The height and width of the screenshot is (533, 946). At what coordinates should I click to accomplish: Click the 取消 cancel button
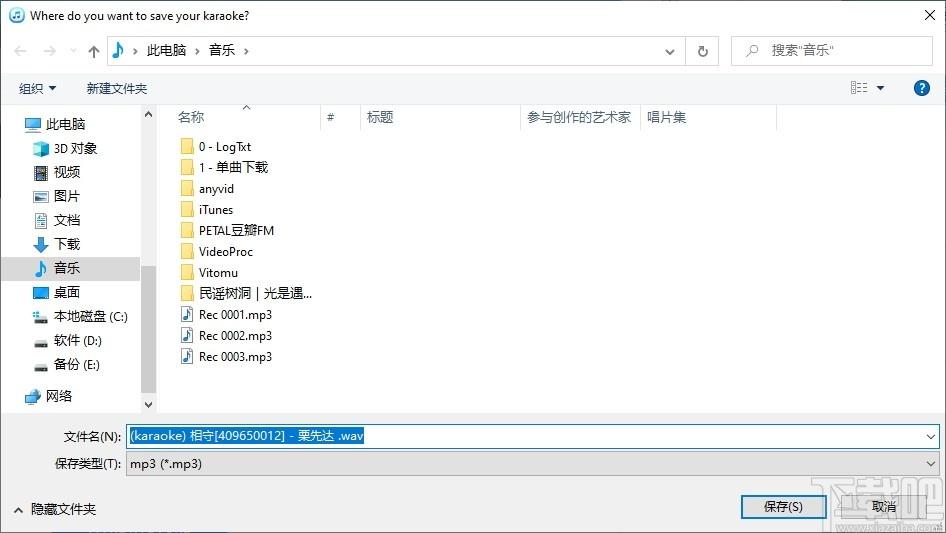(x=883, y=506)
